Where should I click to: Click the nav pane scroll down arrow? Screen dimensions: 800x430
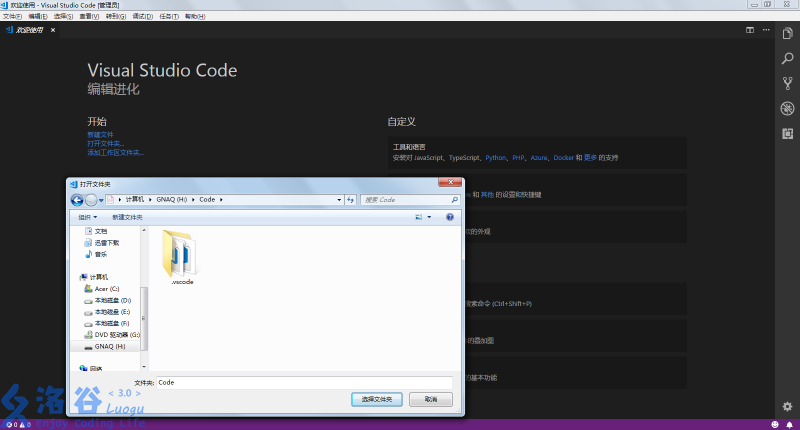[x=143, y=367]
